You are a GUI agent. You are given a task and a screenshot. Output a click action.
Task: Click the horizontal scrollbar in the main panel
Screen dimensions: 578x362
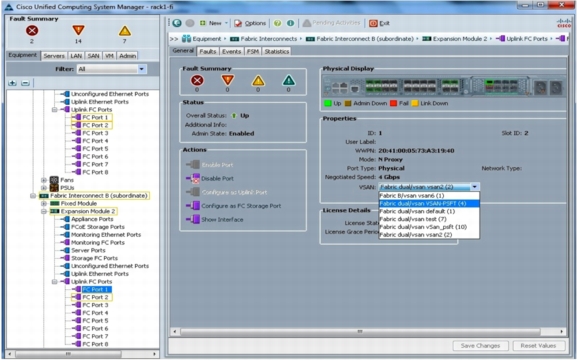[360, 331]
